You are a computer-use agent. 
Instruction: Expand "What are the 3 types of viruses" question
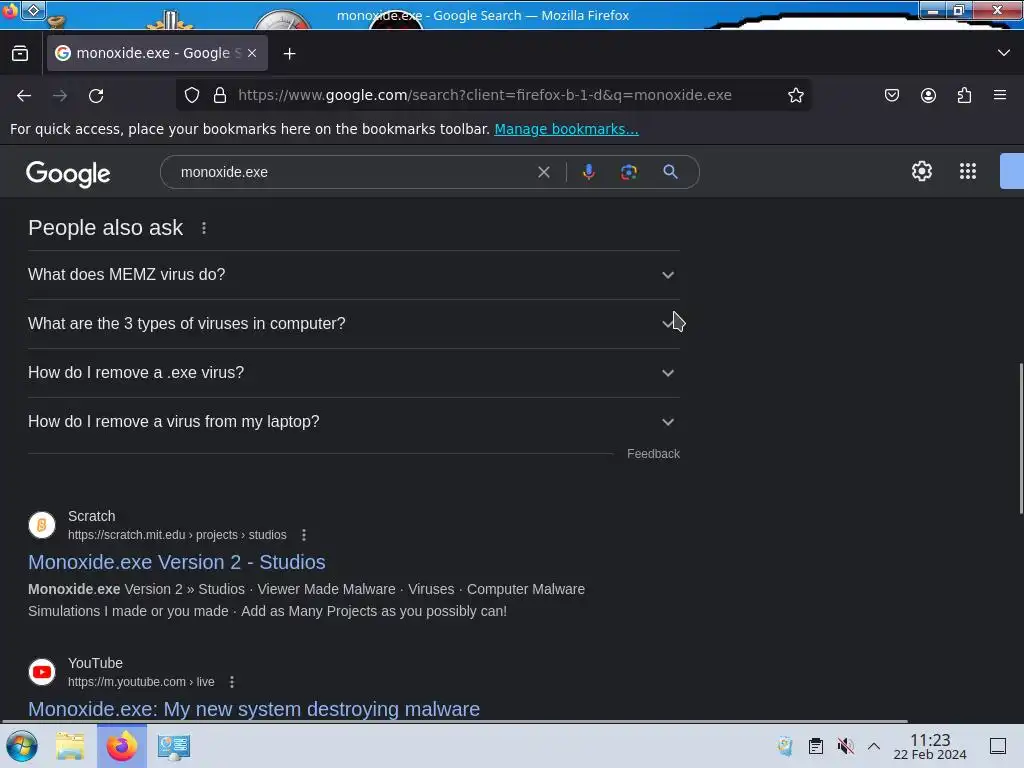click(x=353, y=324)
